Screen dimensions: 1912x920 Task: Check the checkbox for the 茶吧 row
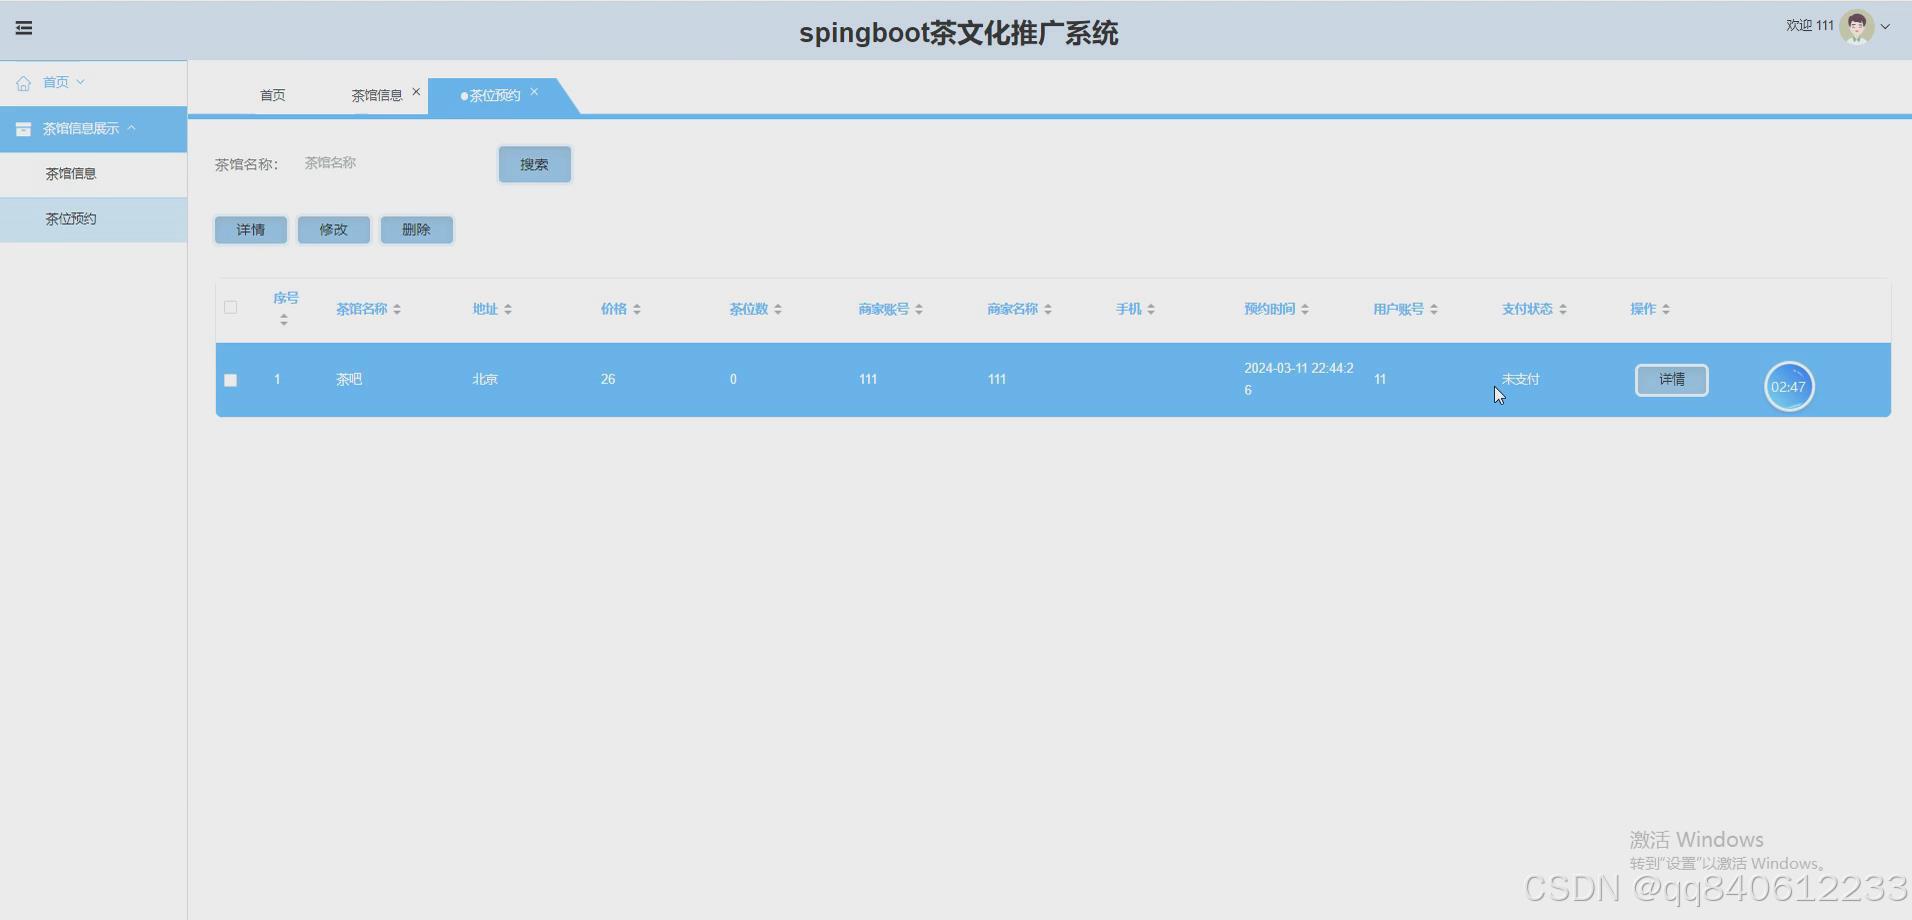coord(231,380)
